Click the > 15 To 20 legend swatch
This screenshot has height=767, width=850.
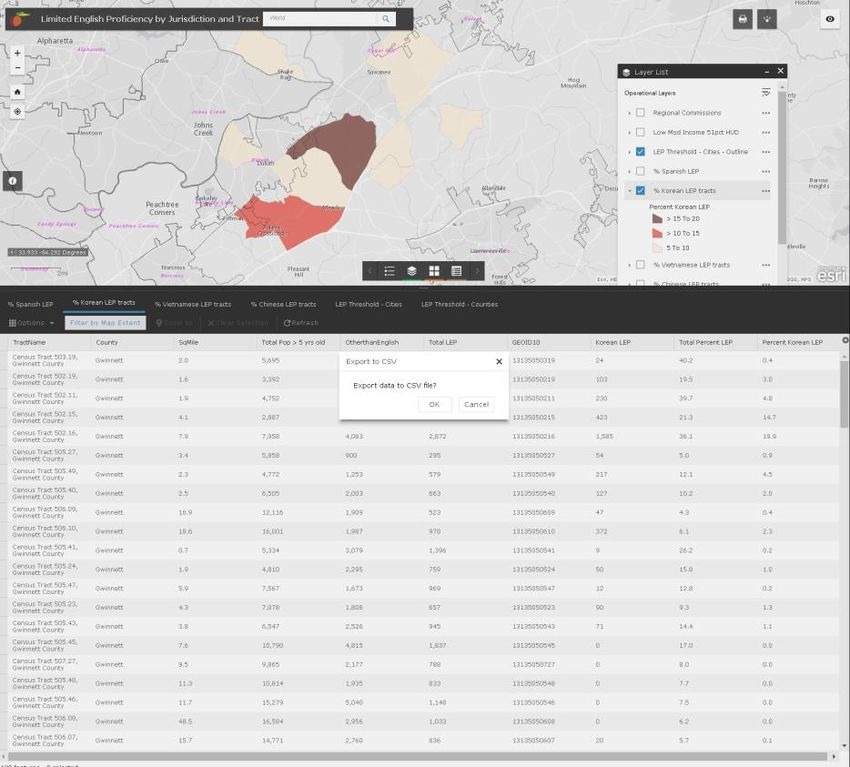point(657,218)
